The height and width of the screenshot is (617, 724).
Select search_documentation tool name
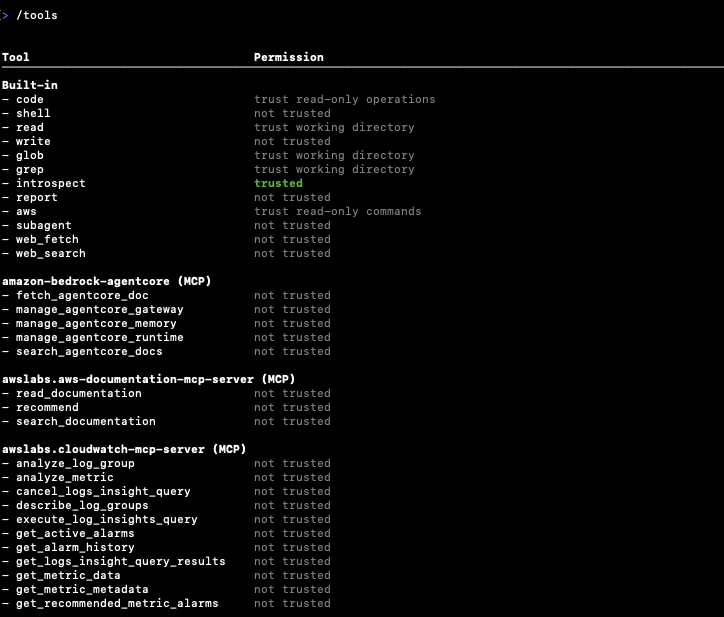(86, 421)
